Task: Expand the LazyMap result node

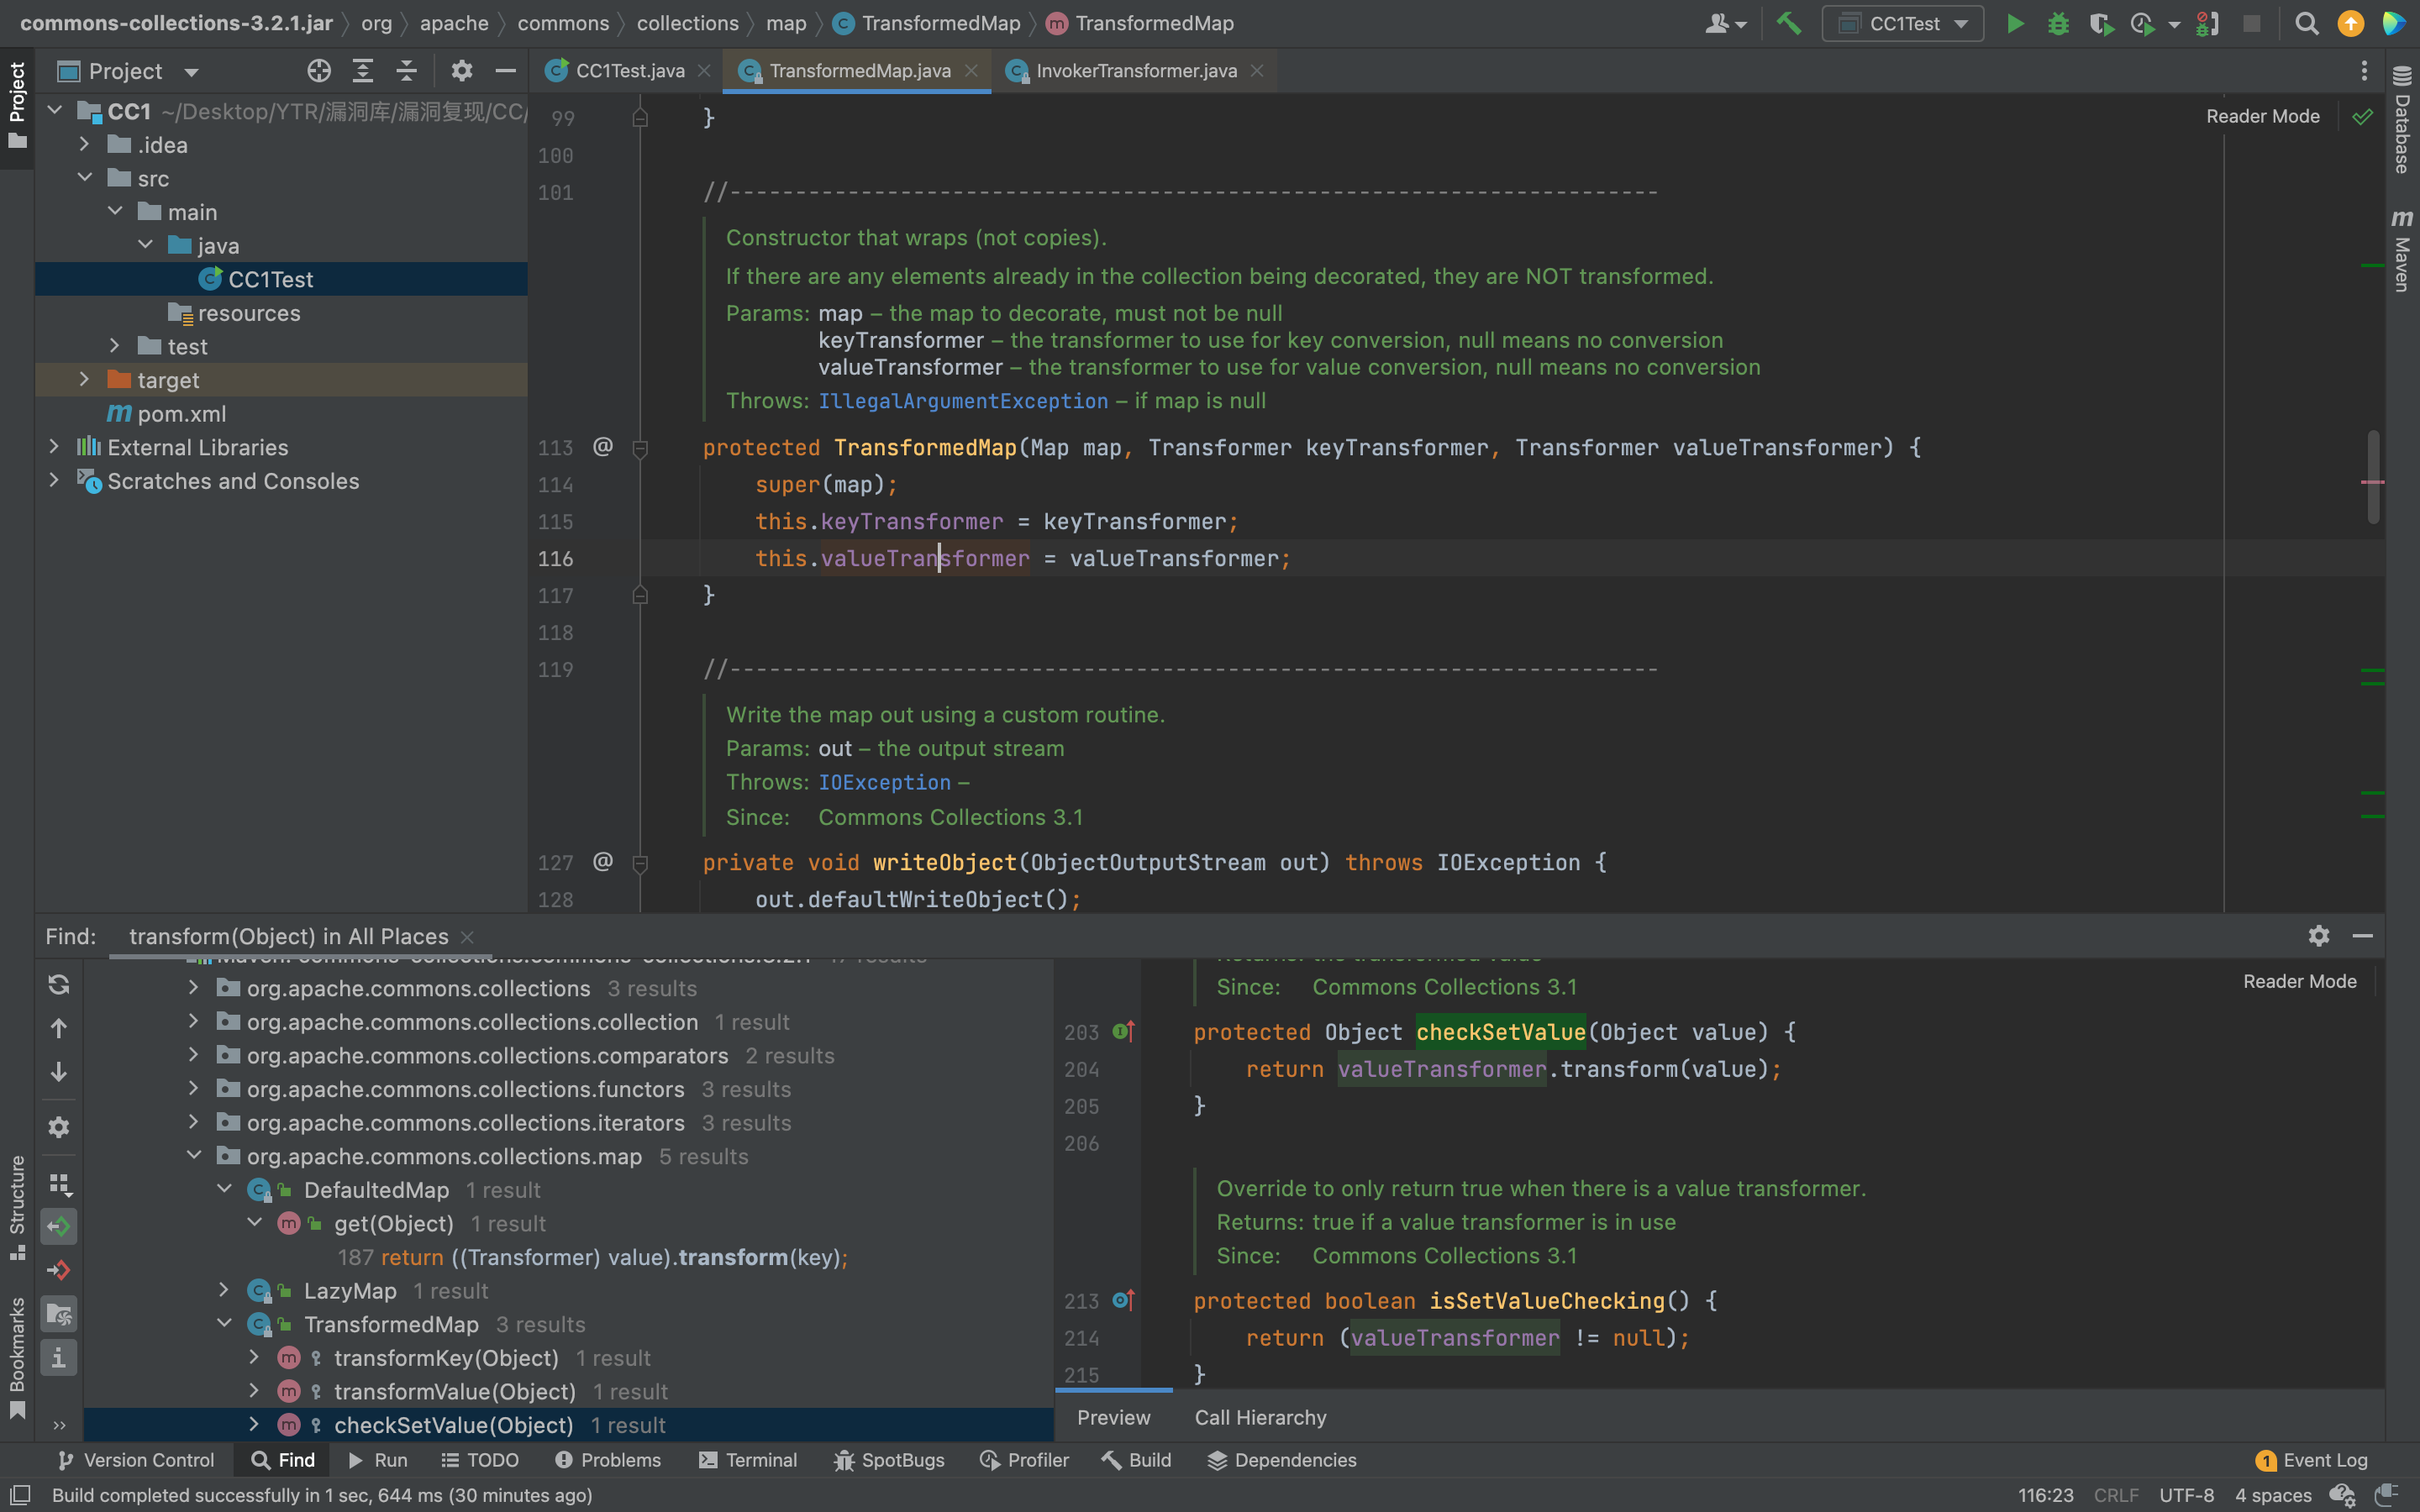Action: pyautogui.click(x=224, y=1291)
